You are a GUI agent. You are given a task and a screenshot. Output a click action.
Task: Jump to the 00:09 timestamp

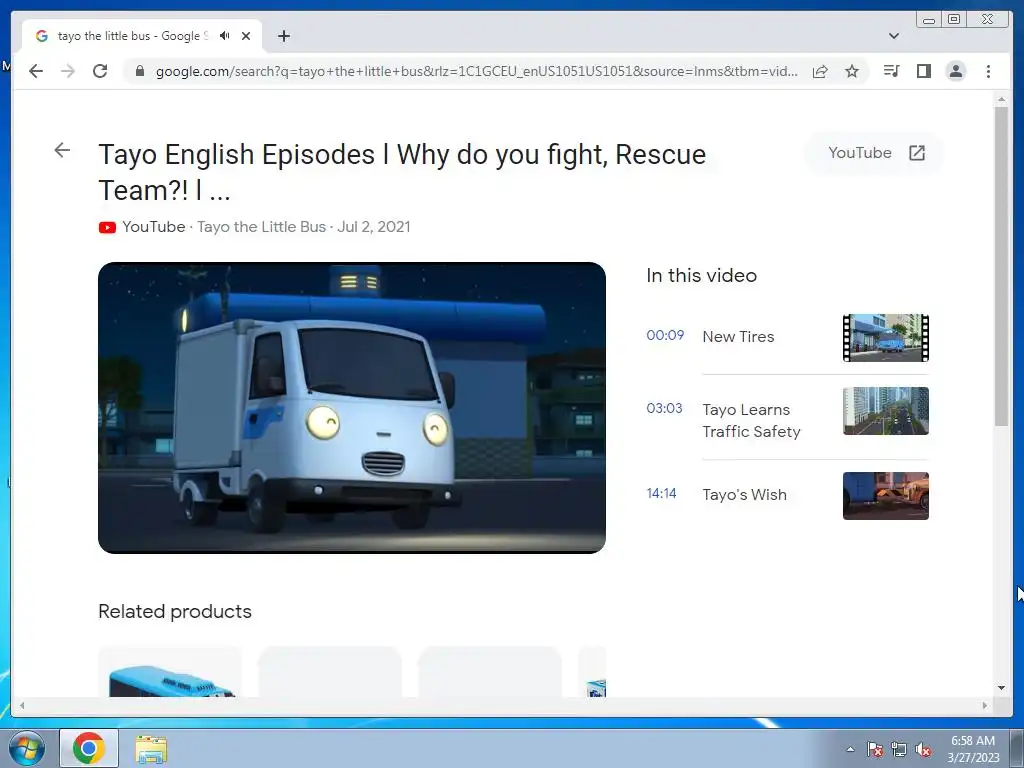click(665, 335)
